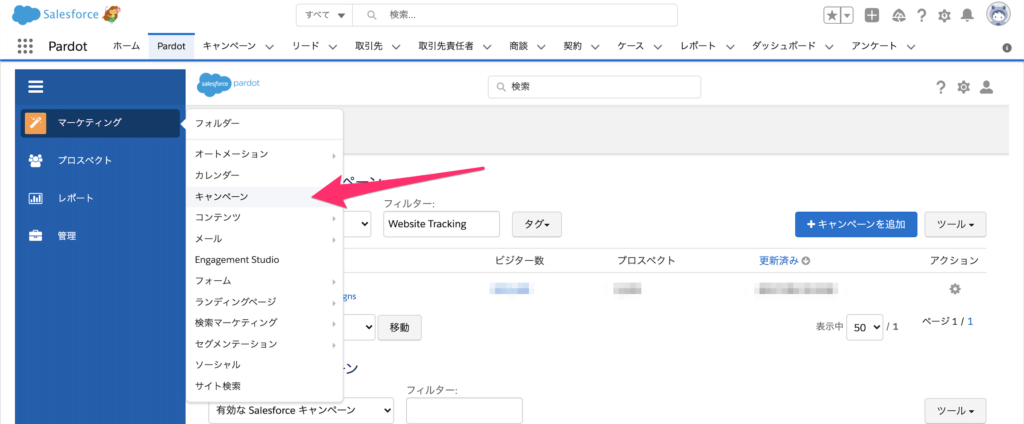Open the Trailhead guidance icon
1024x424 pixels.
point(899,16)
